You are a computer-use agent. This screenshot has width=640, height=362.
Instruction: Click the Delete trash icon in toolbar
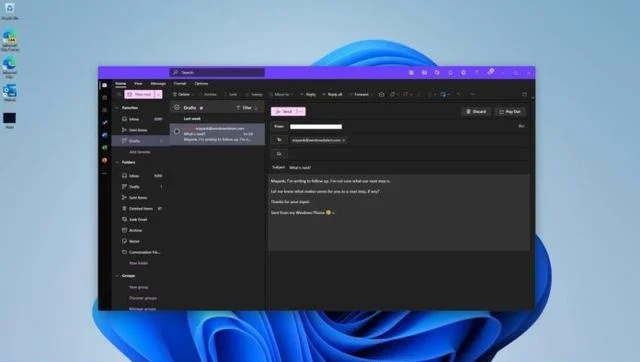pyautogui.click(x=175, y=94)
